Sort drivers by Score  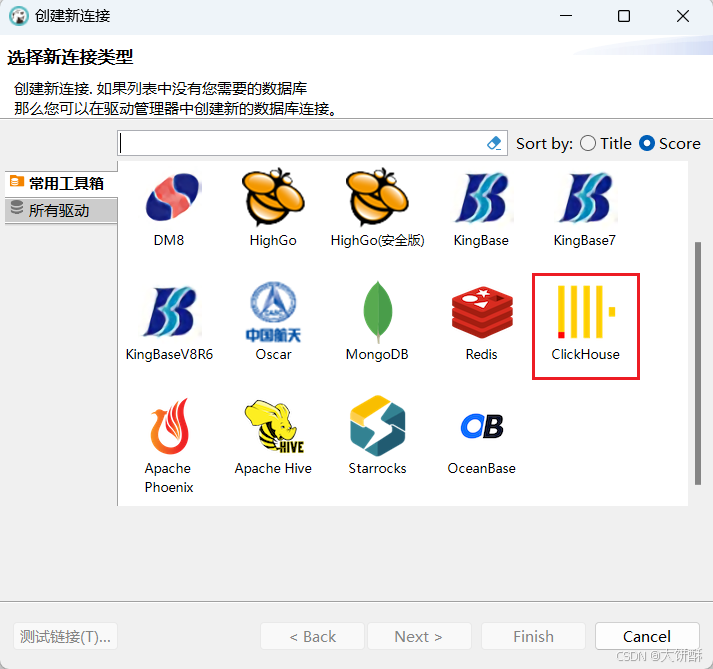[670, 143]
